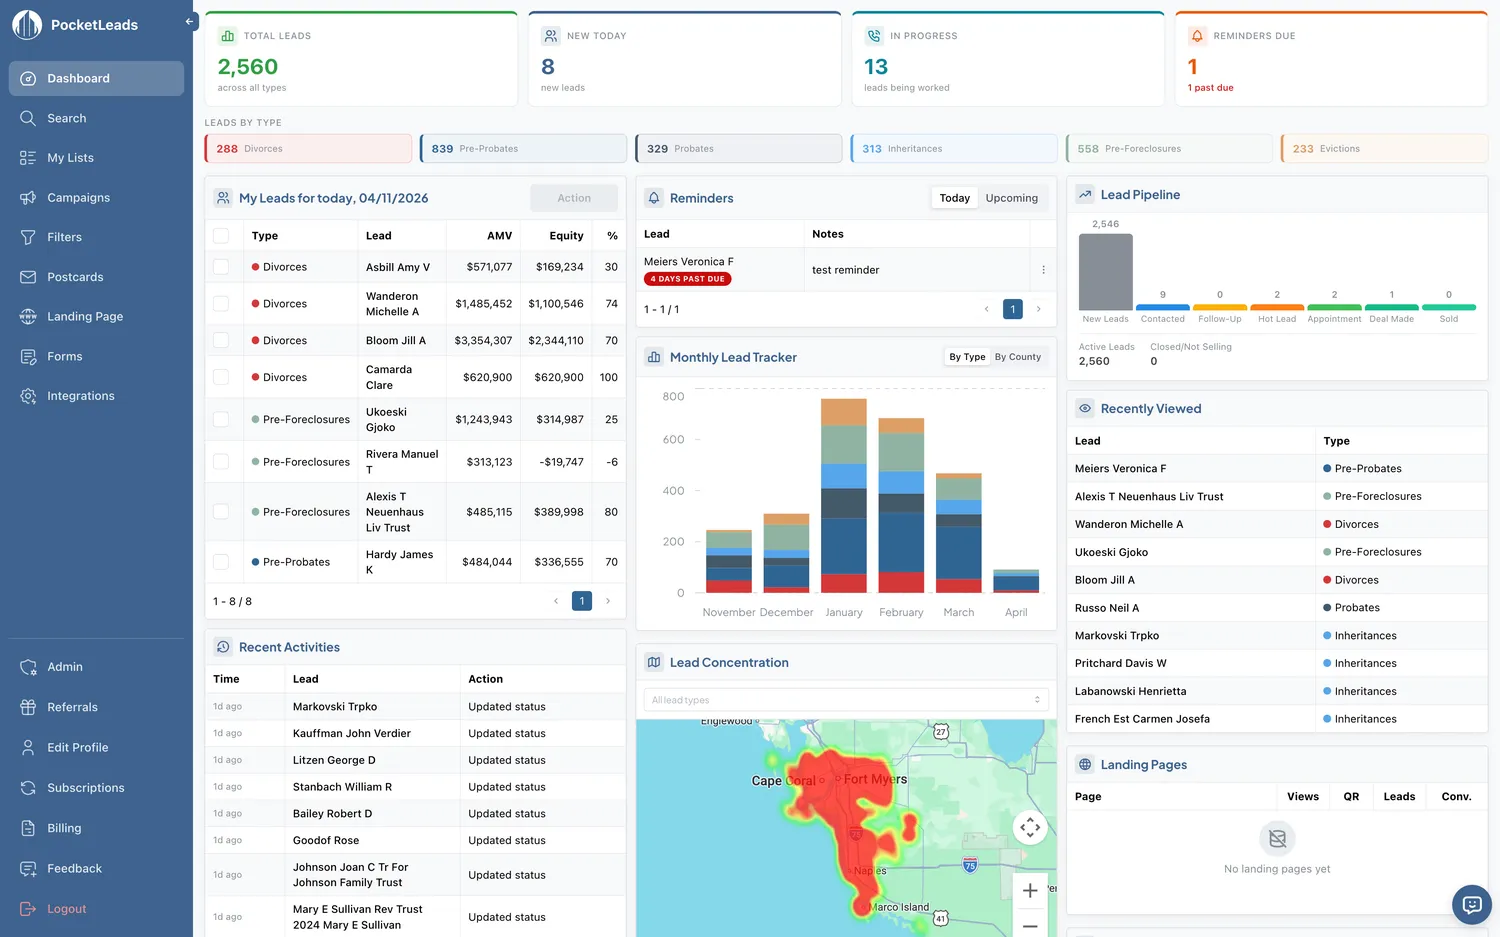Click the Total Leads chart icon
The height and width of the screenshot is (937, 1500).
click(x=227, y=36)
